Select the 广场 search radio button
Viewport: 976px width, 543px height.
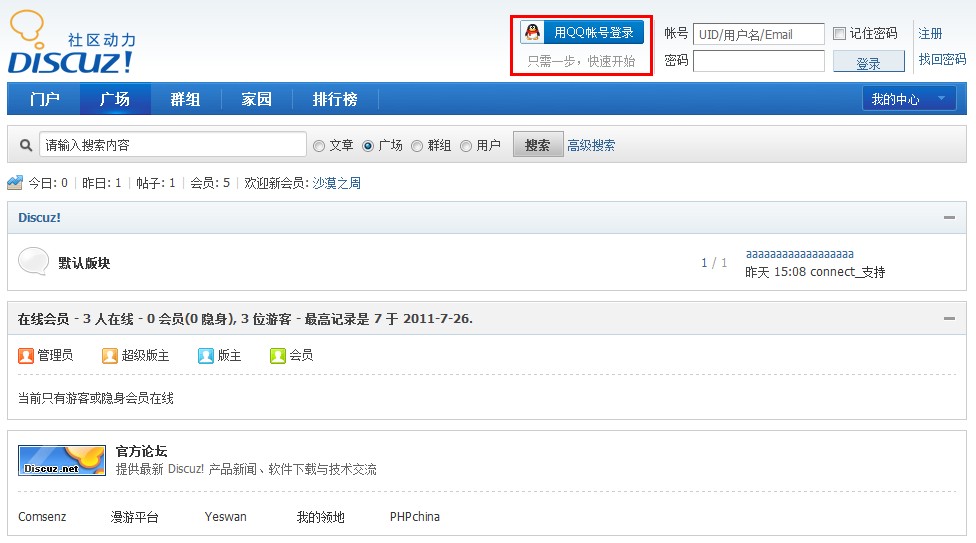pos(368,146)
